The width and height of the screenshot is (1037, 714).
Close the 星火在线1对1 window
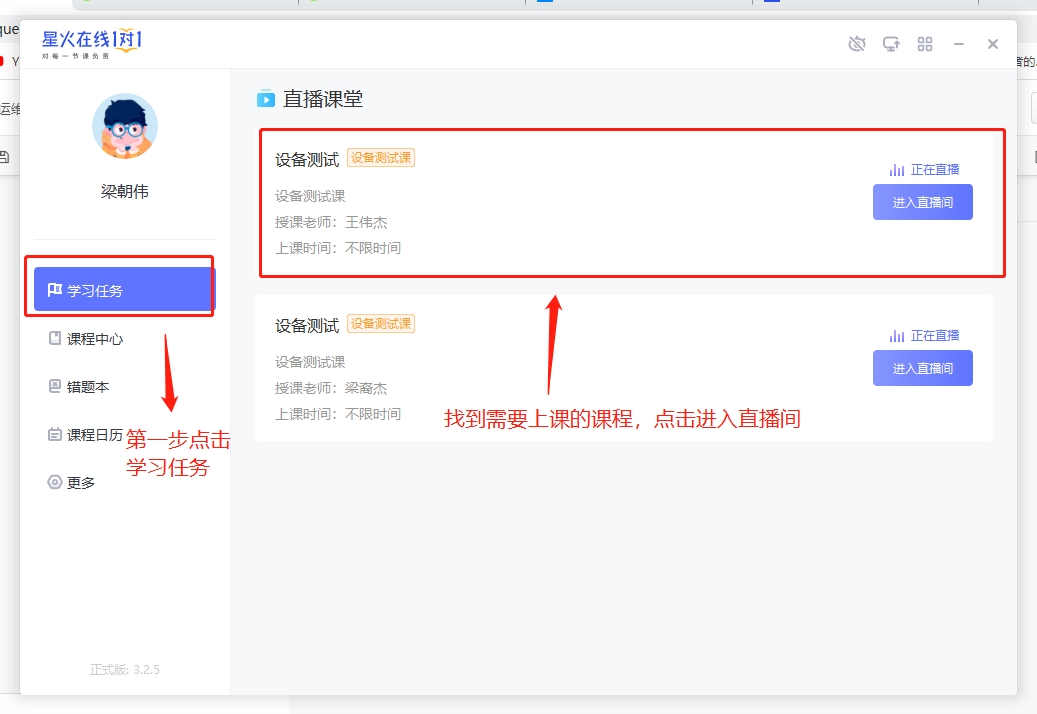point(993,44)
